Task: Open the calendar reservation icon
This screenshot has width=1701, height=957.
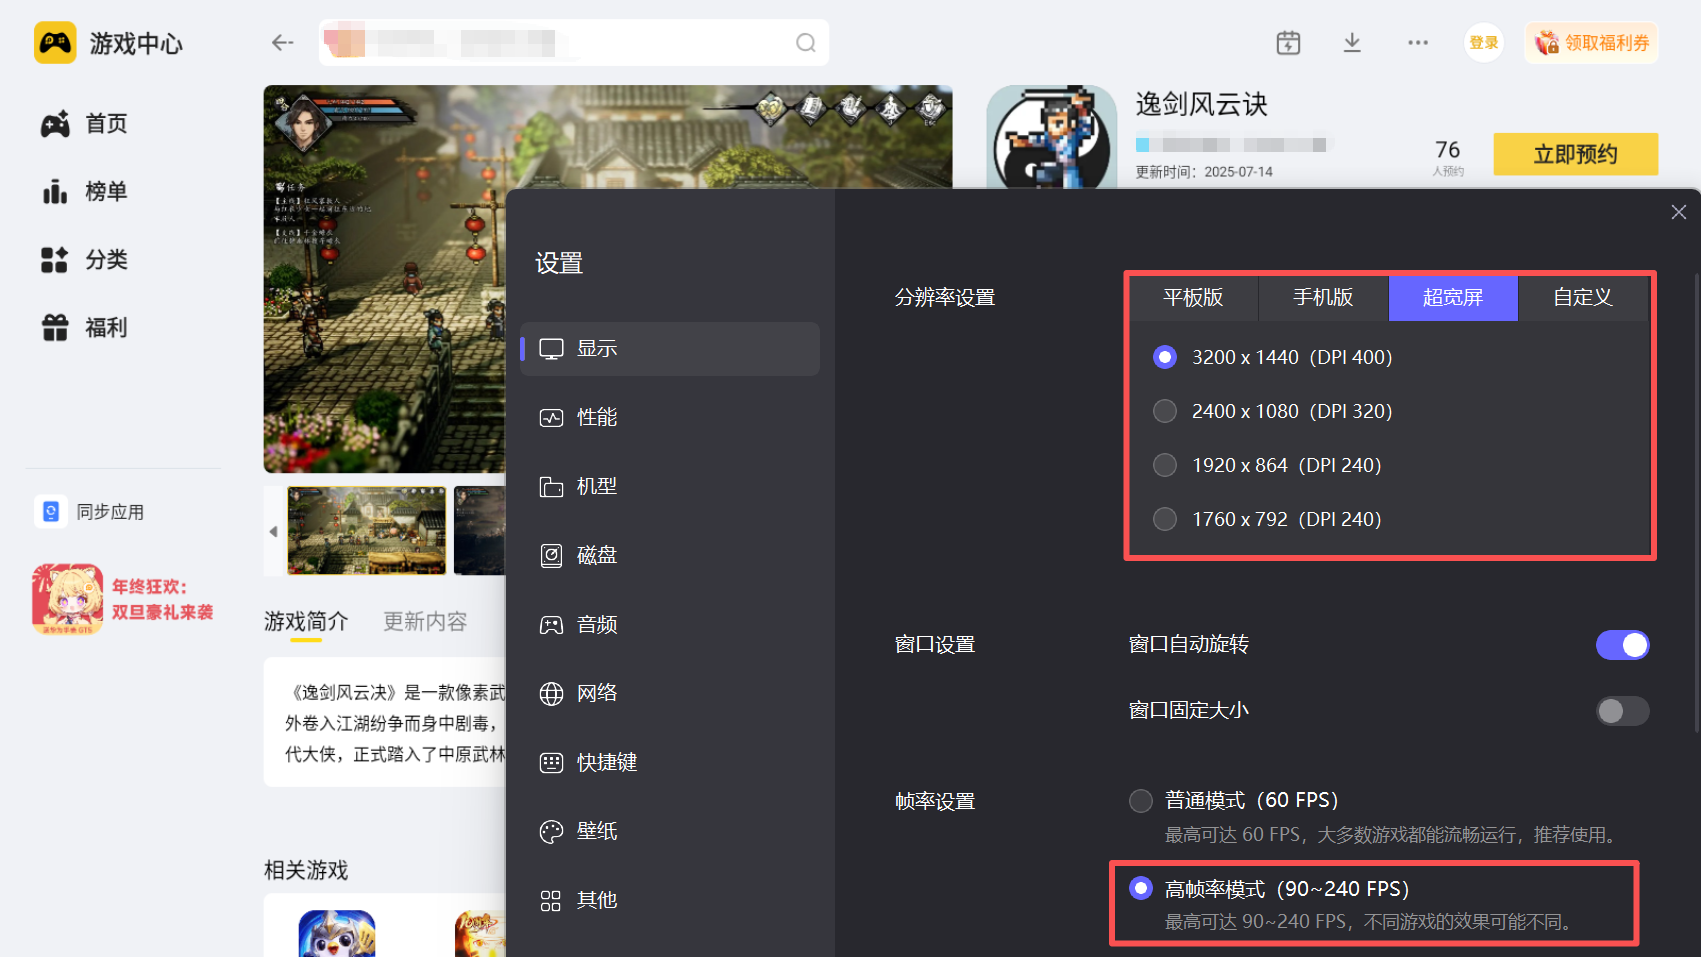Action: point(1288,43)
